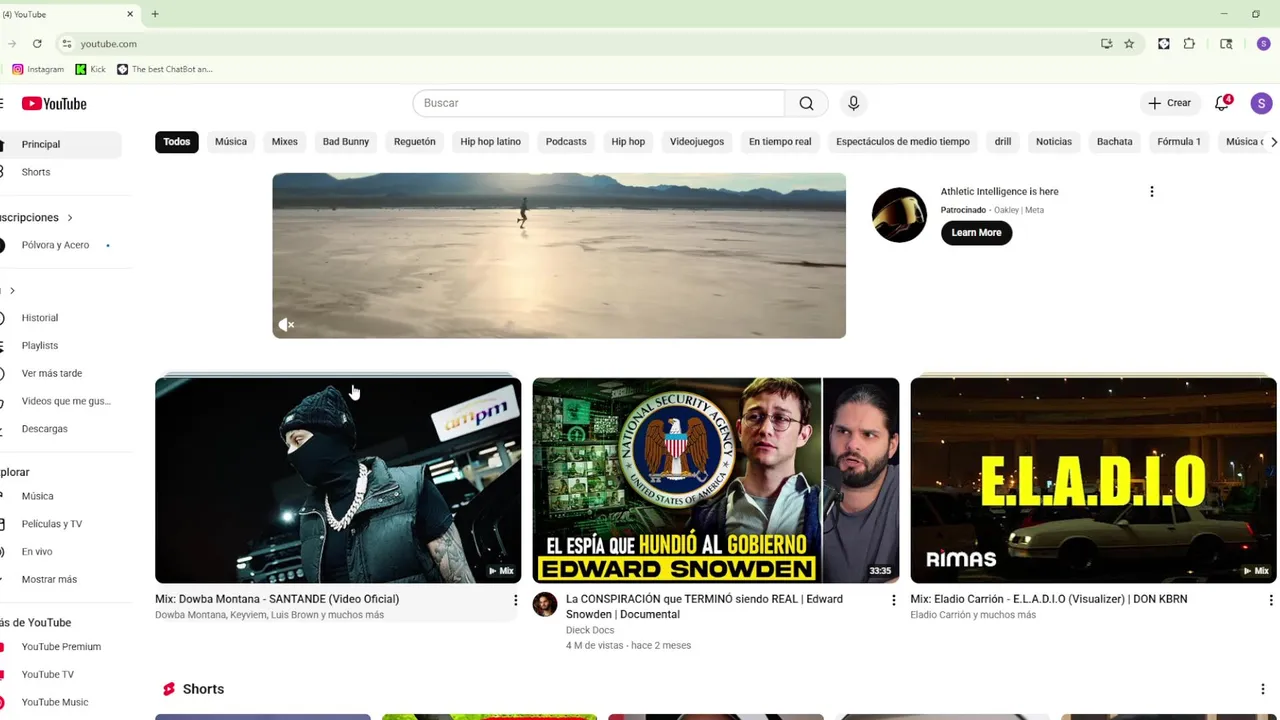Click the YouTube logo
Viewport: 1280px width, 720px height.
point(54,104)
